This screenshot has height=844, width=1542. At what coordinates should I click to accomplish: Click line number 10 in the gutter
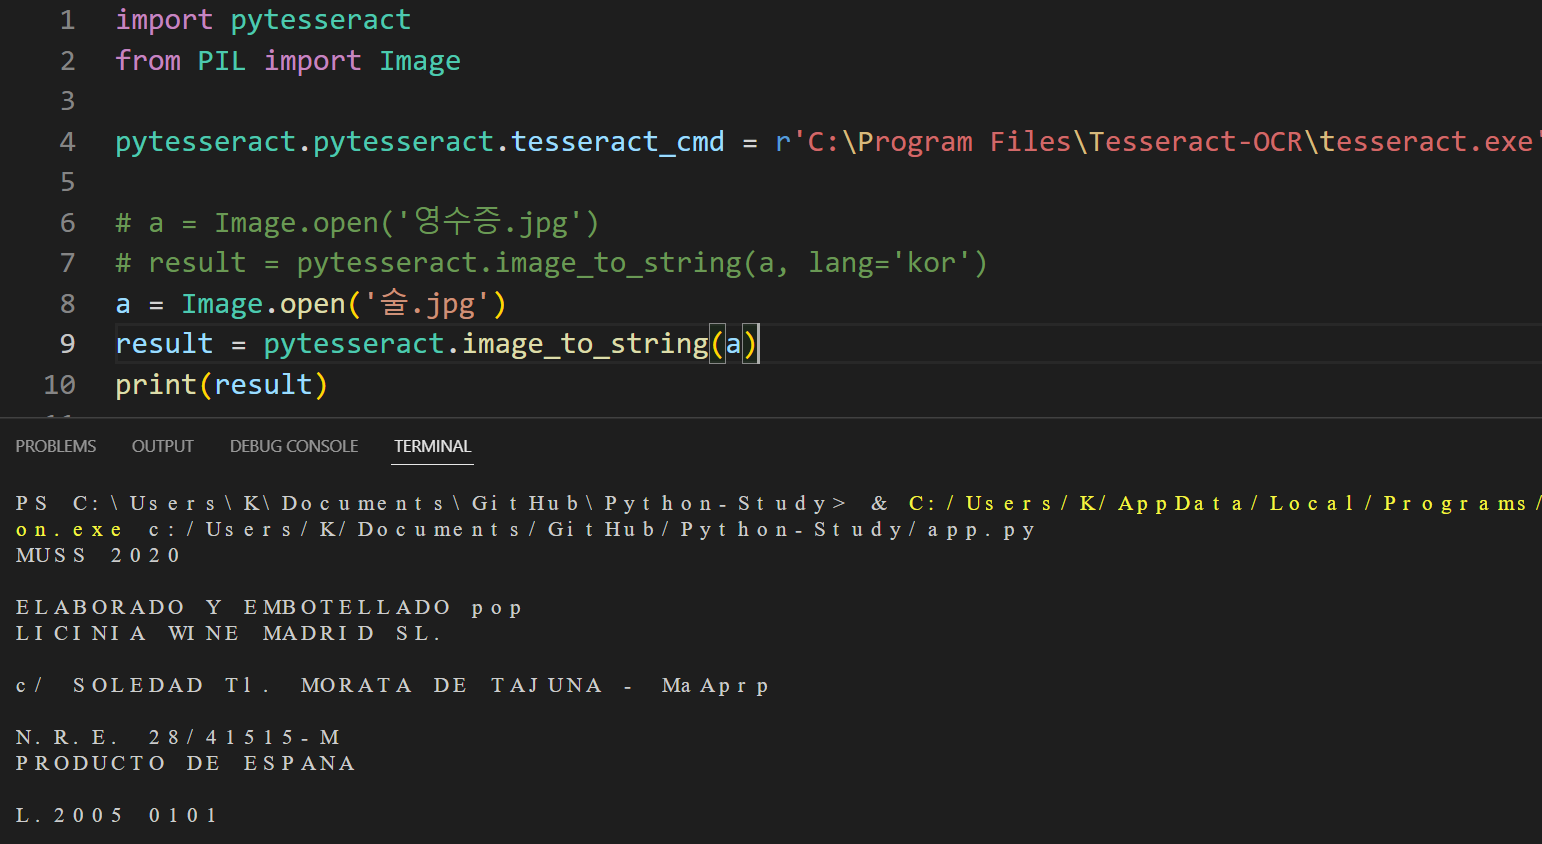(60, 385)
